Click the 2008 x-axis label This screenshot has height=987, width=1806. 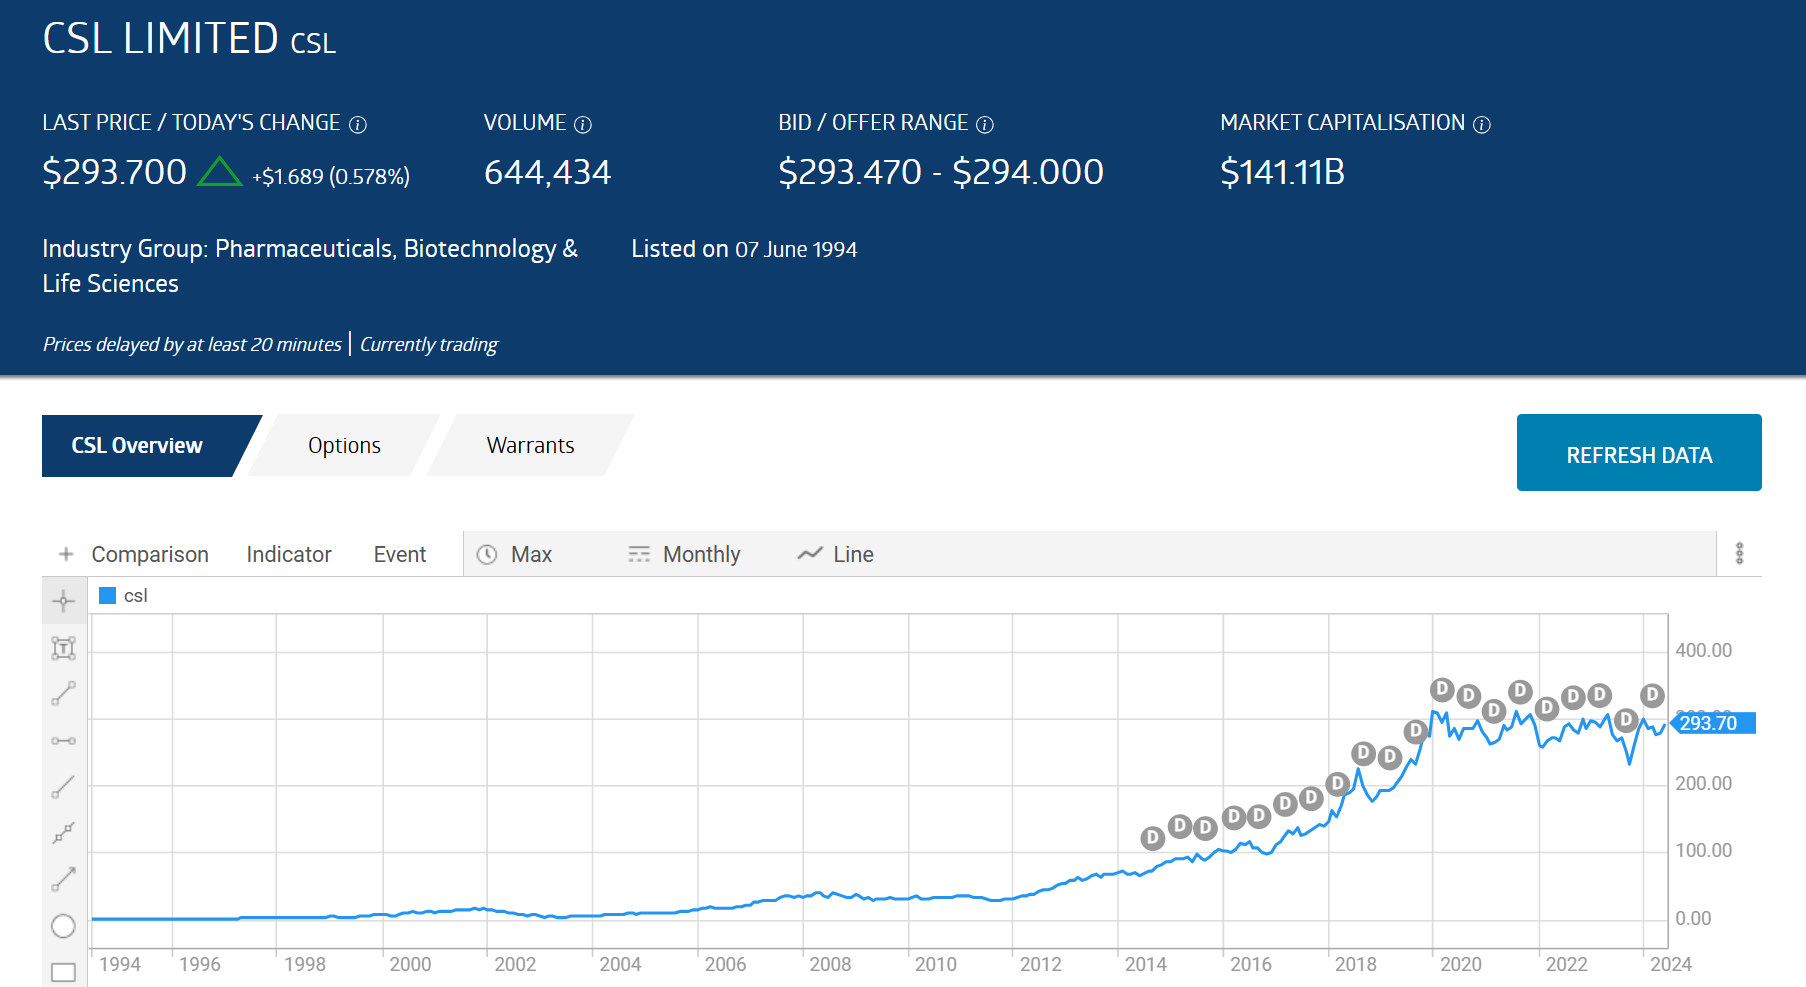click(x=830, y=964)
